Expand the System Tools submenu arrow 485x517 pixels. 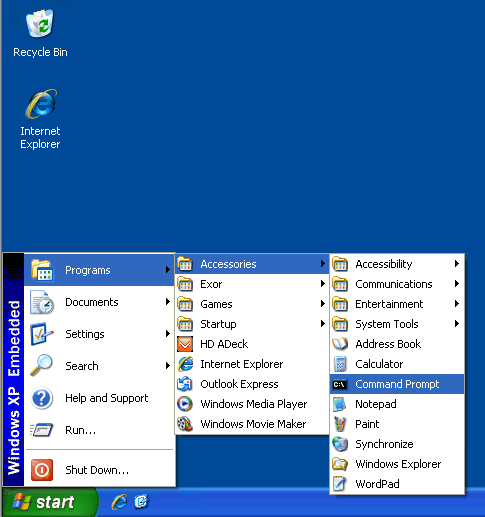457,324
